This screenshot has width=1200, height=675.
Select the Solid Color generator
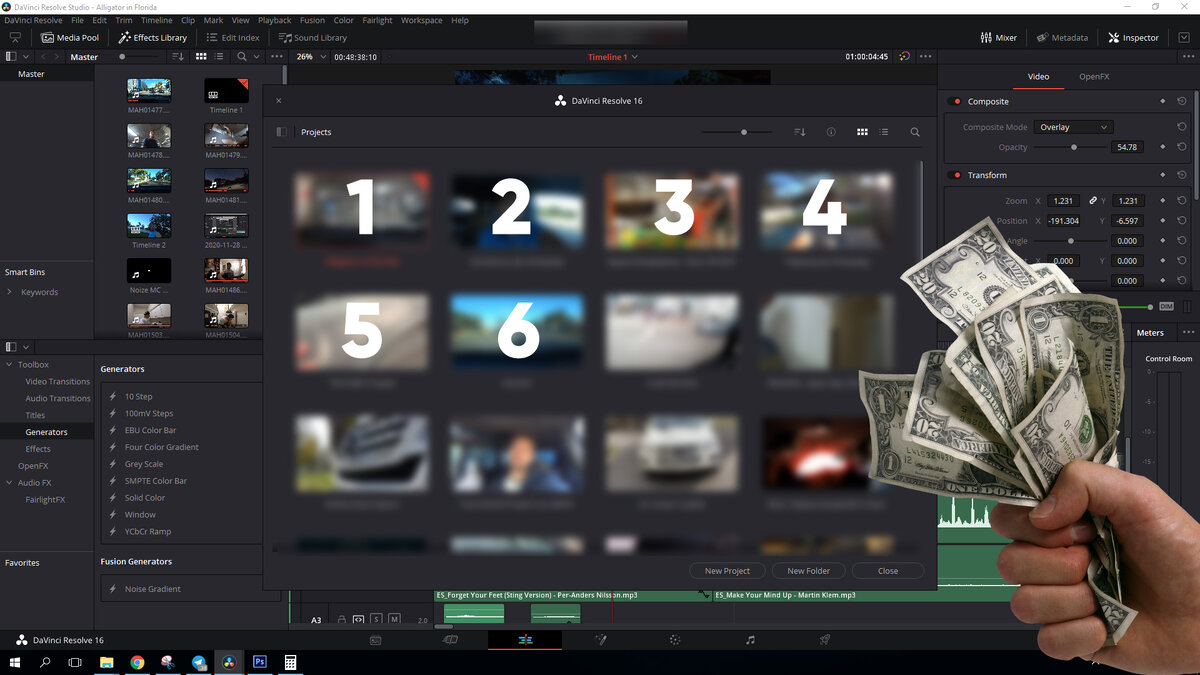coord(145,498)
